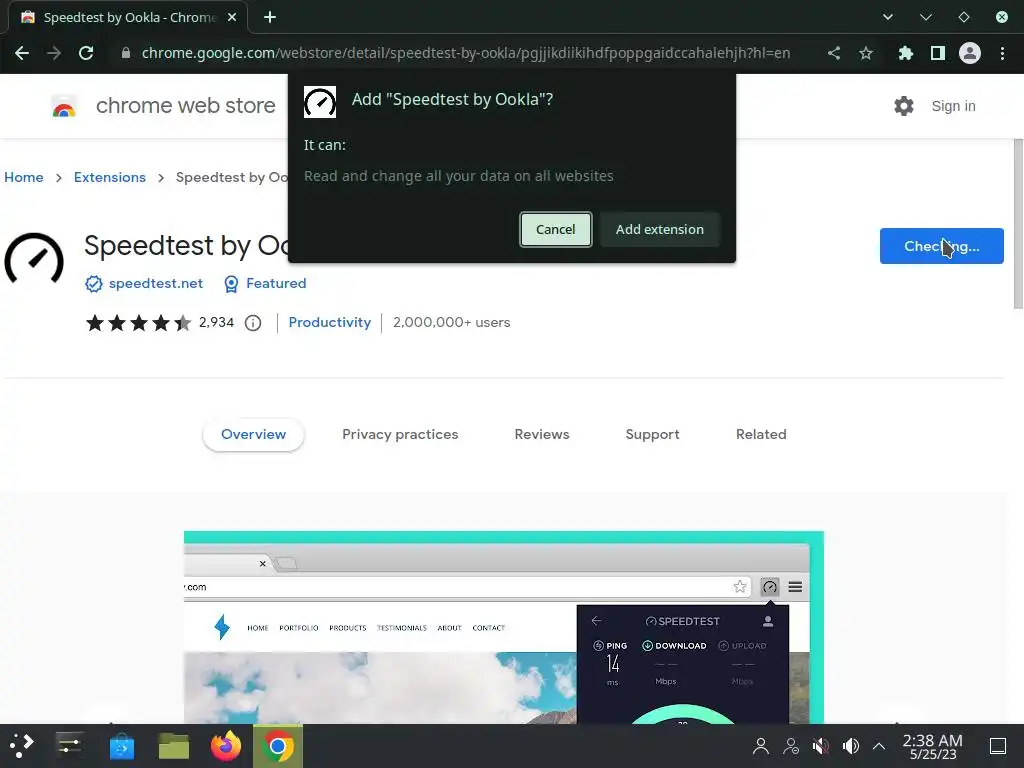Go back using the browser back arrow
This screenshot has height=768, width=1024.
[x=22, y=53]
